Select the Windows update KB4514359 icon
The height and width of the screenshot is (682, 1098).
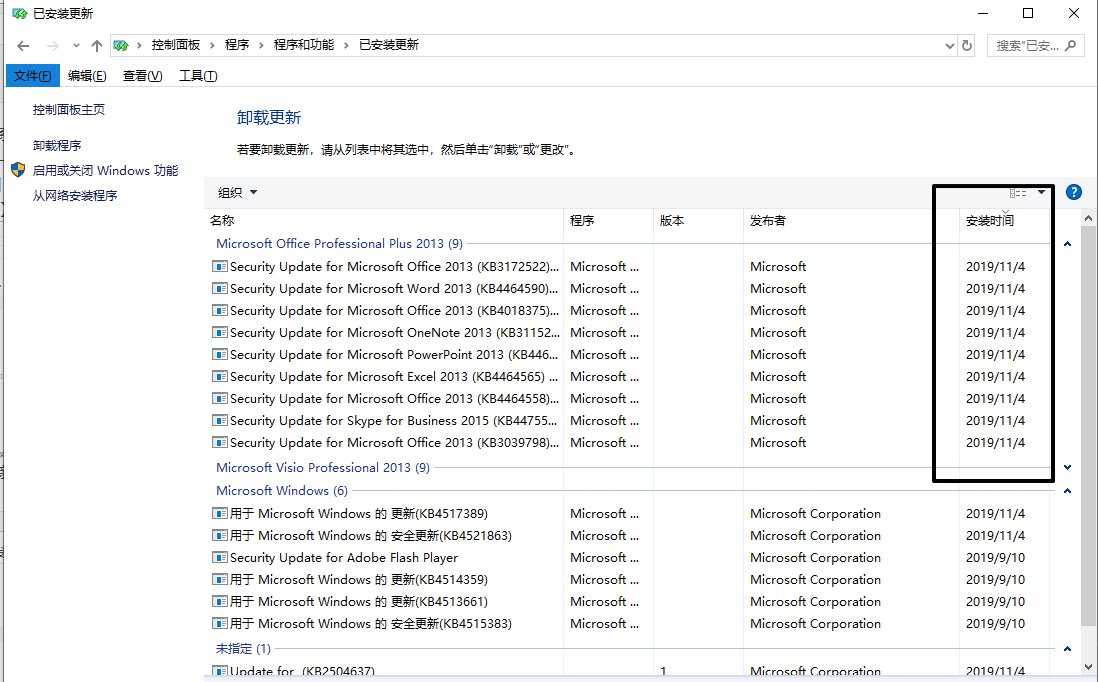click(x=220, y=580)
